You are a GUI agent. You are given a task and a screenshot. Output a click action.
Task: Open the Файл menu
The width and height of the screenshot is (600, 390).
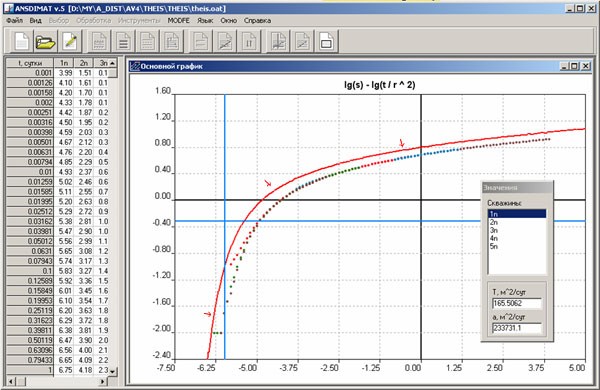pos(14,20)
